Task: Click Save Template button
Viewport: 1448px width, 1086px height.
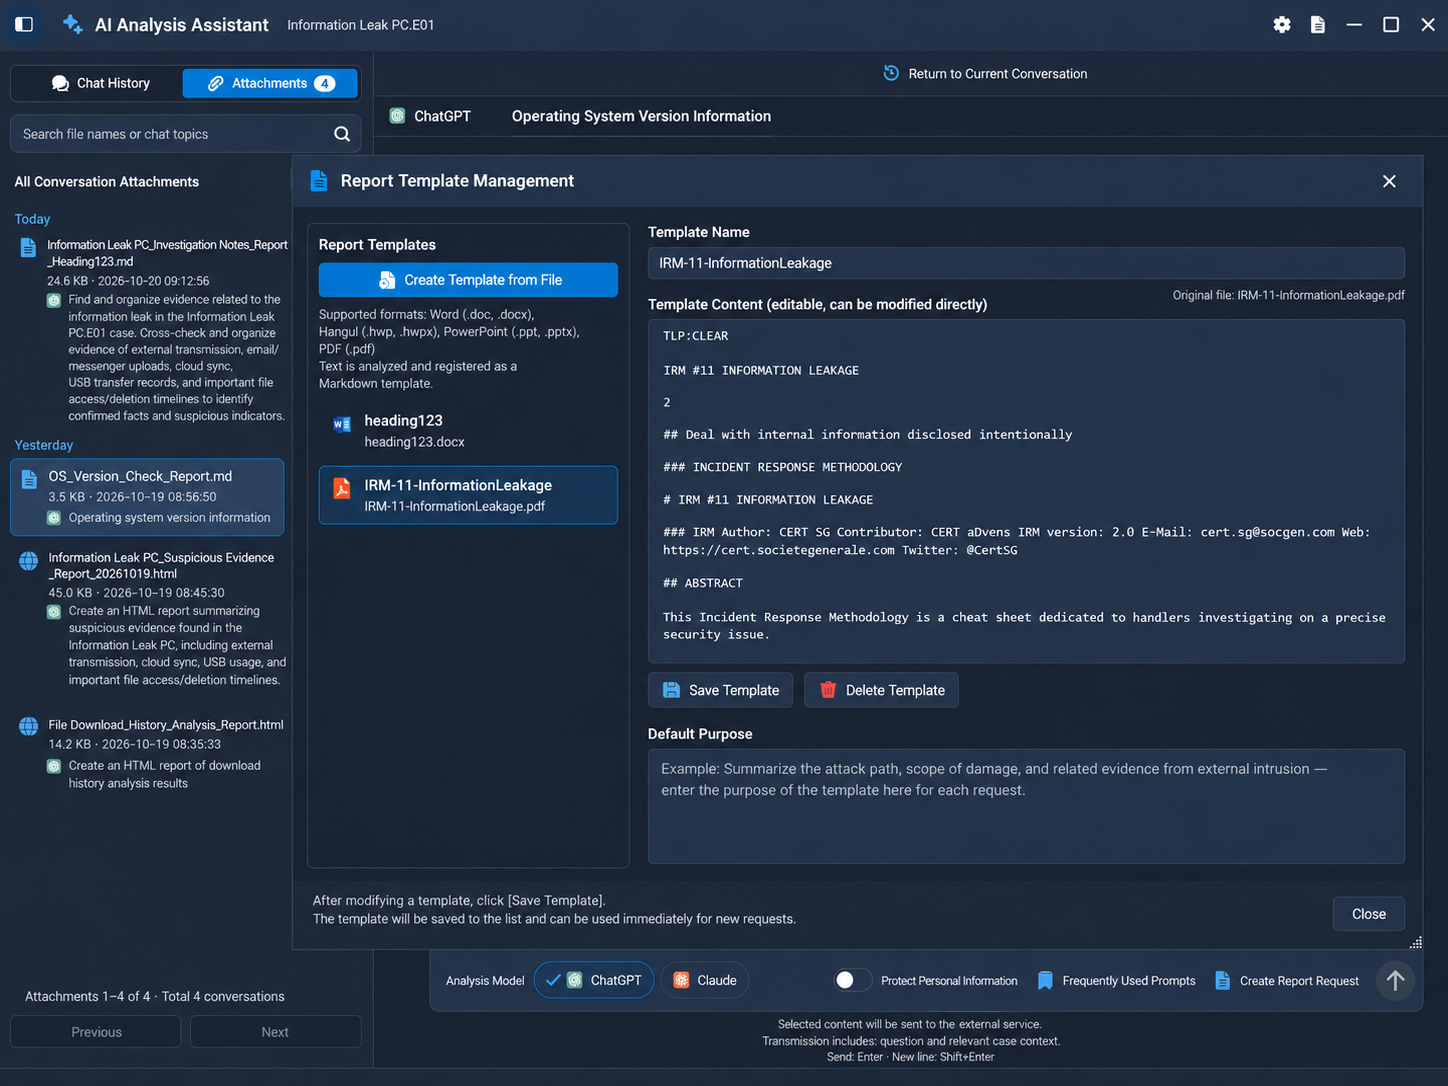Action: pos(720,690)
